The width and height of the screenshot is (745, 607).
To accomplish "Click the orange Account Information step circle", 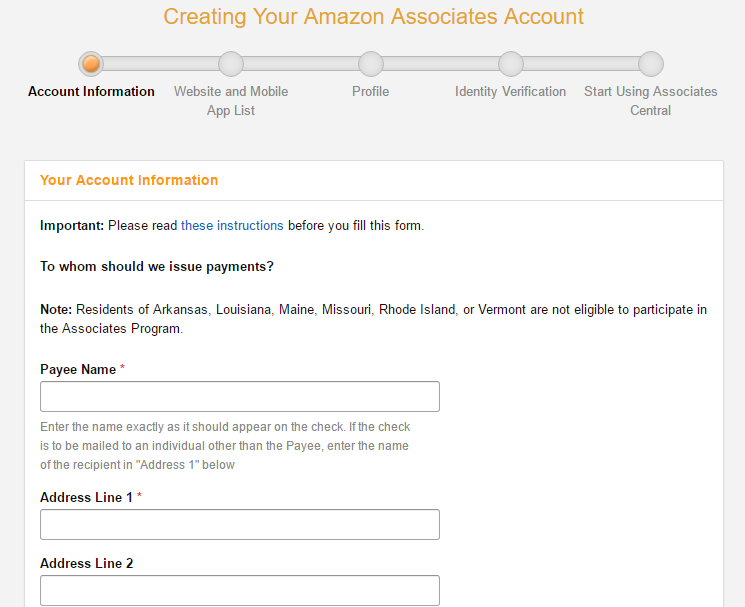I will 91,64.
